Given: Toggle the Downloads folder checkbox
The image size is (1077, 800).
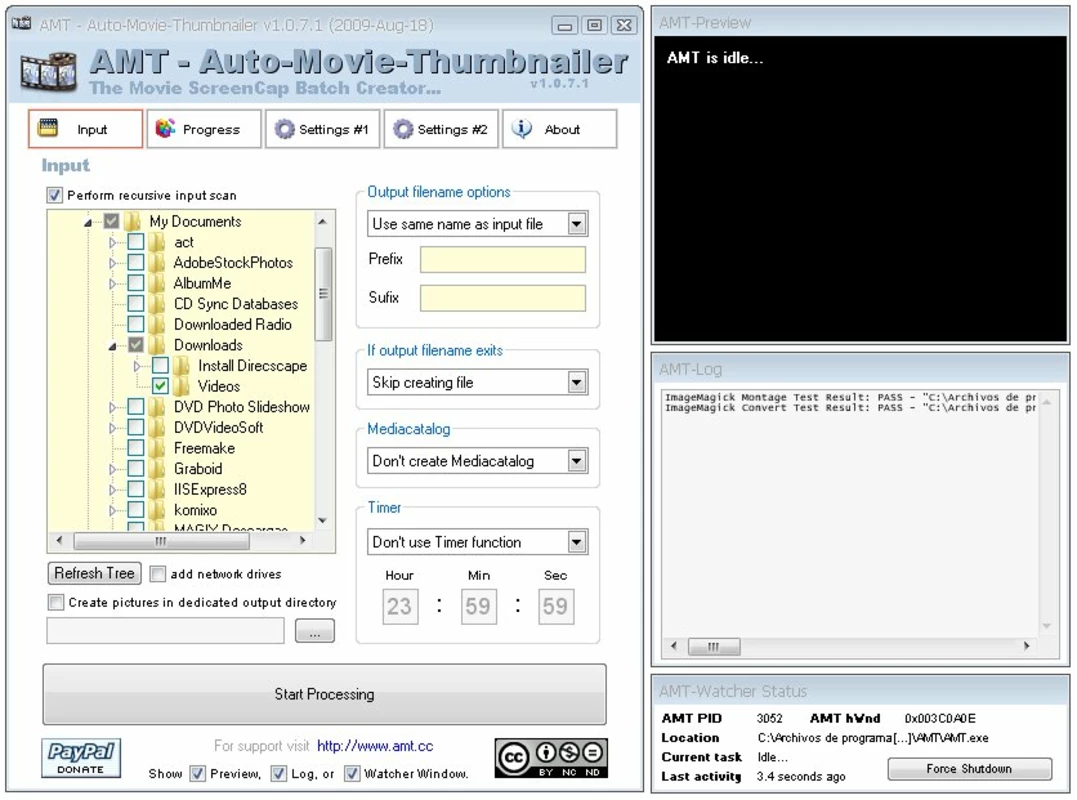Looking at the screenshot, I should point(136,345).
